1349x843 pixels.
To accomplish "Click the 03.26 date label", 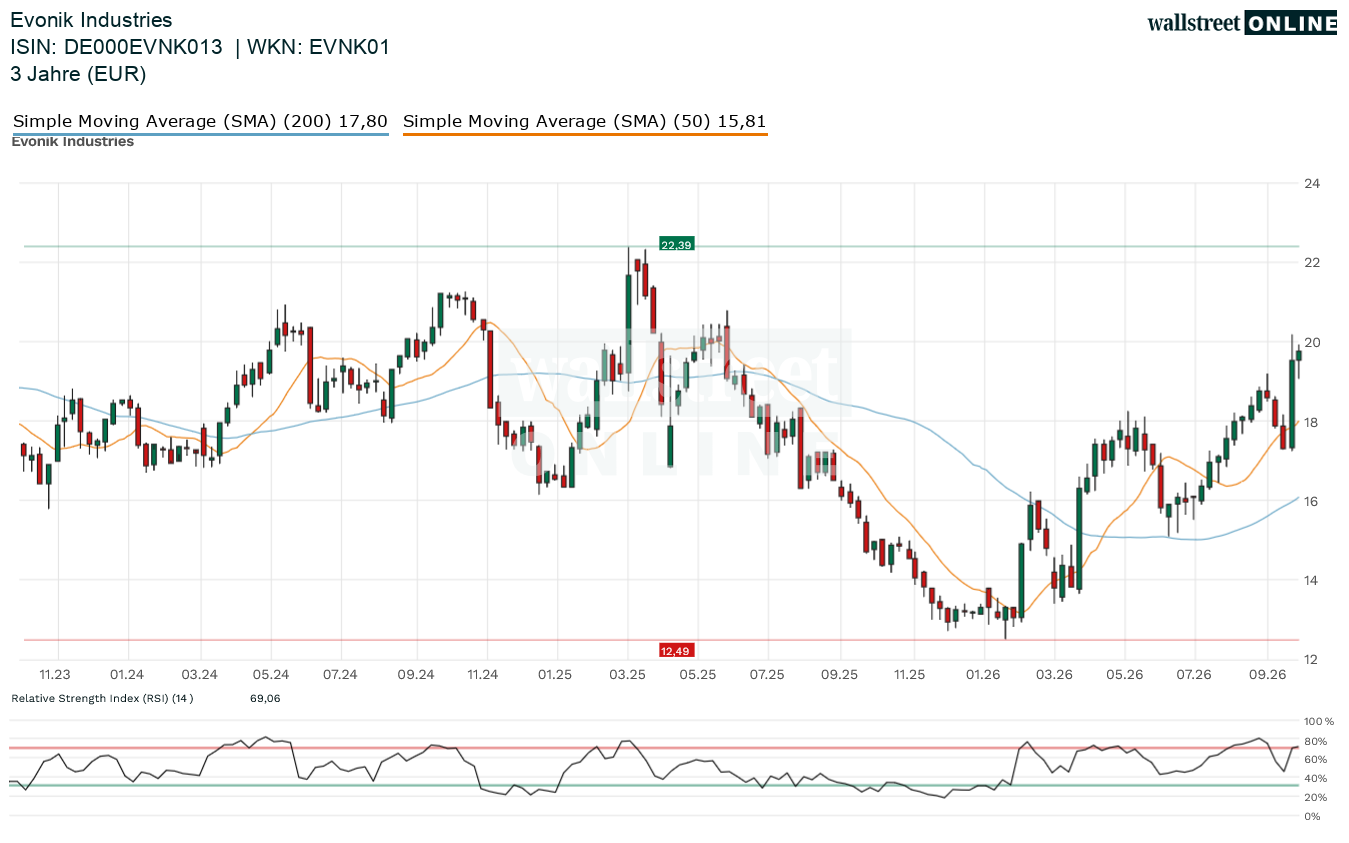I will [x=1054, y=675].
